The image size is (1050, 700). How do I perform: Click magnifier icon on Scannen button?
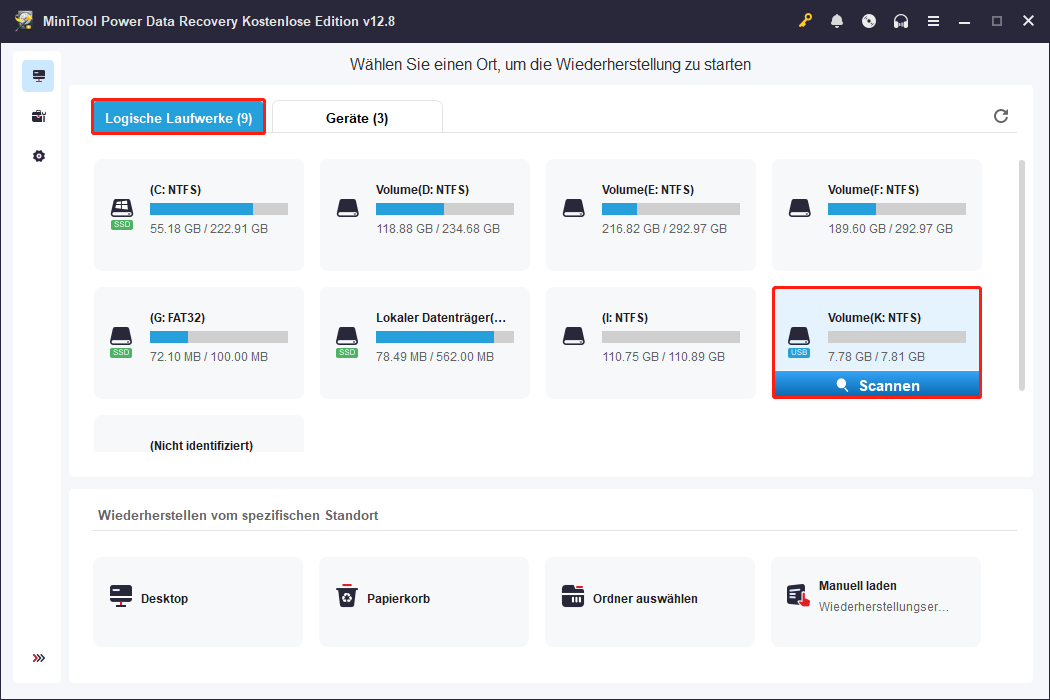tap(842, 385)
